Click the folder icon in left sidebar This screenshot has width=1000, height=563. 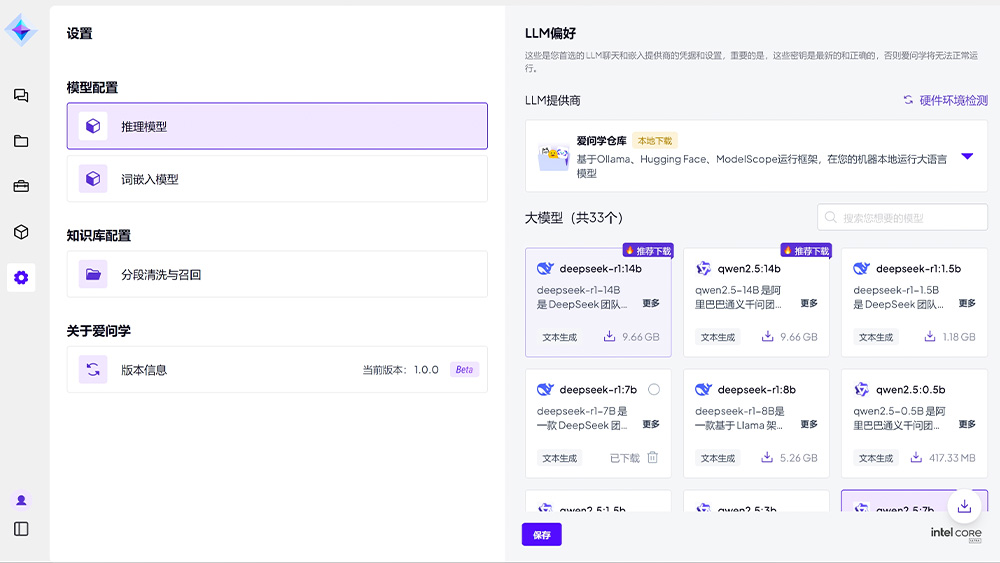[x=21, y=141]
